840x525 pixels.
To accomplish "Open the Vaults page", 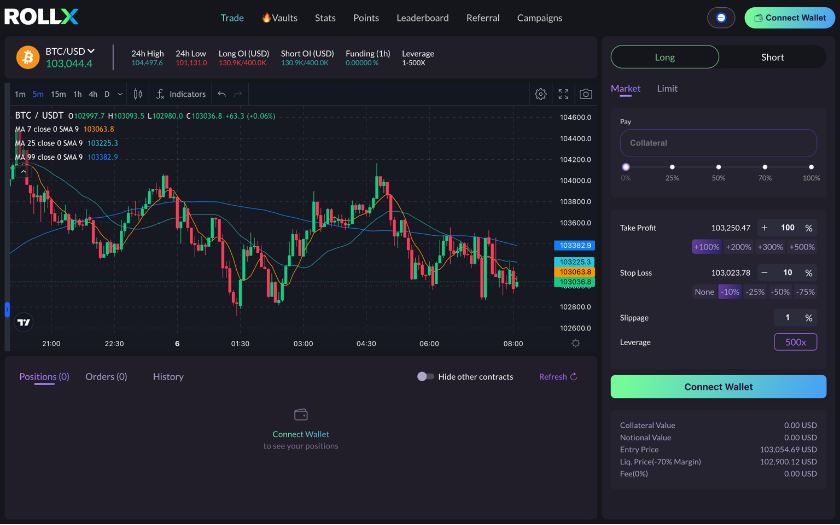I will [280, 18].
